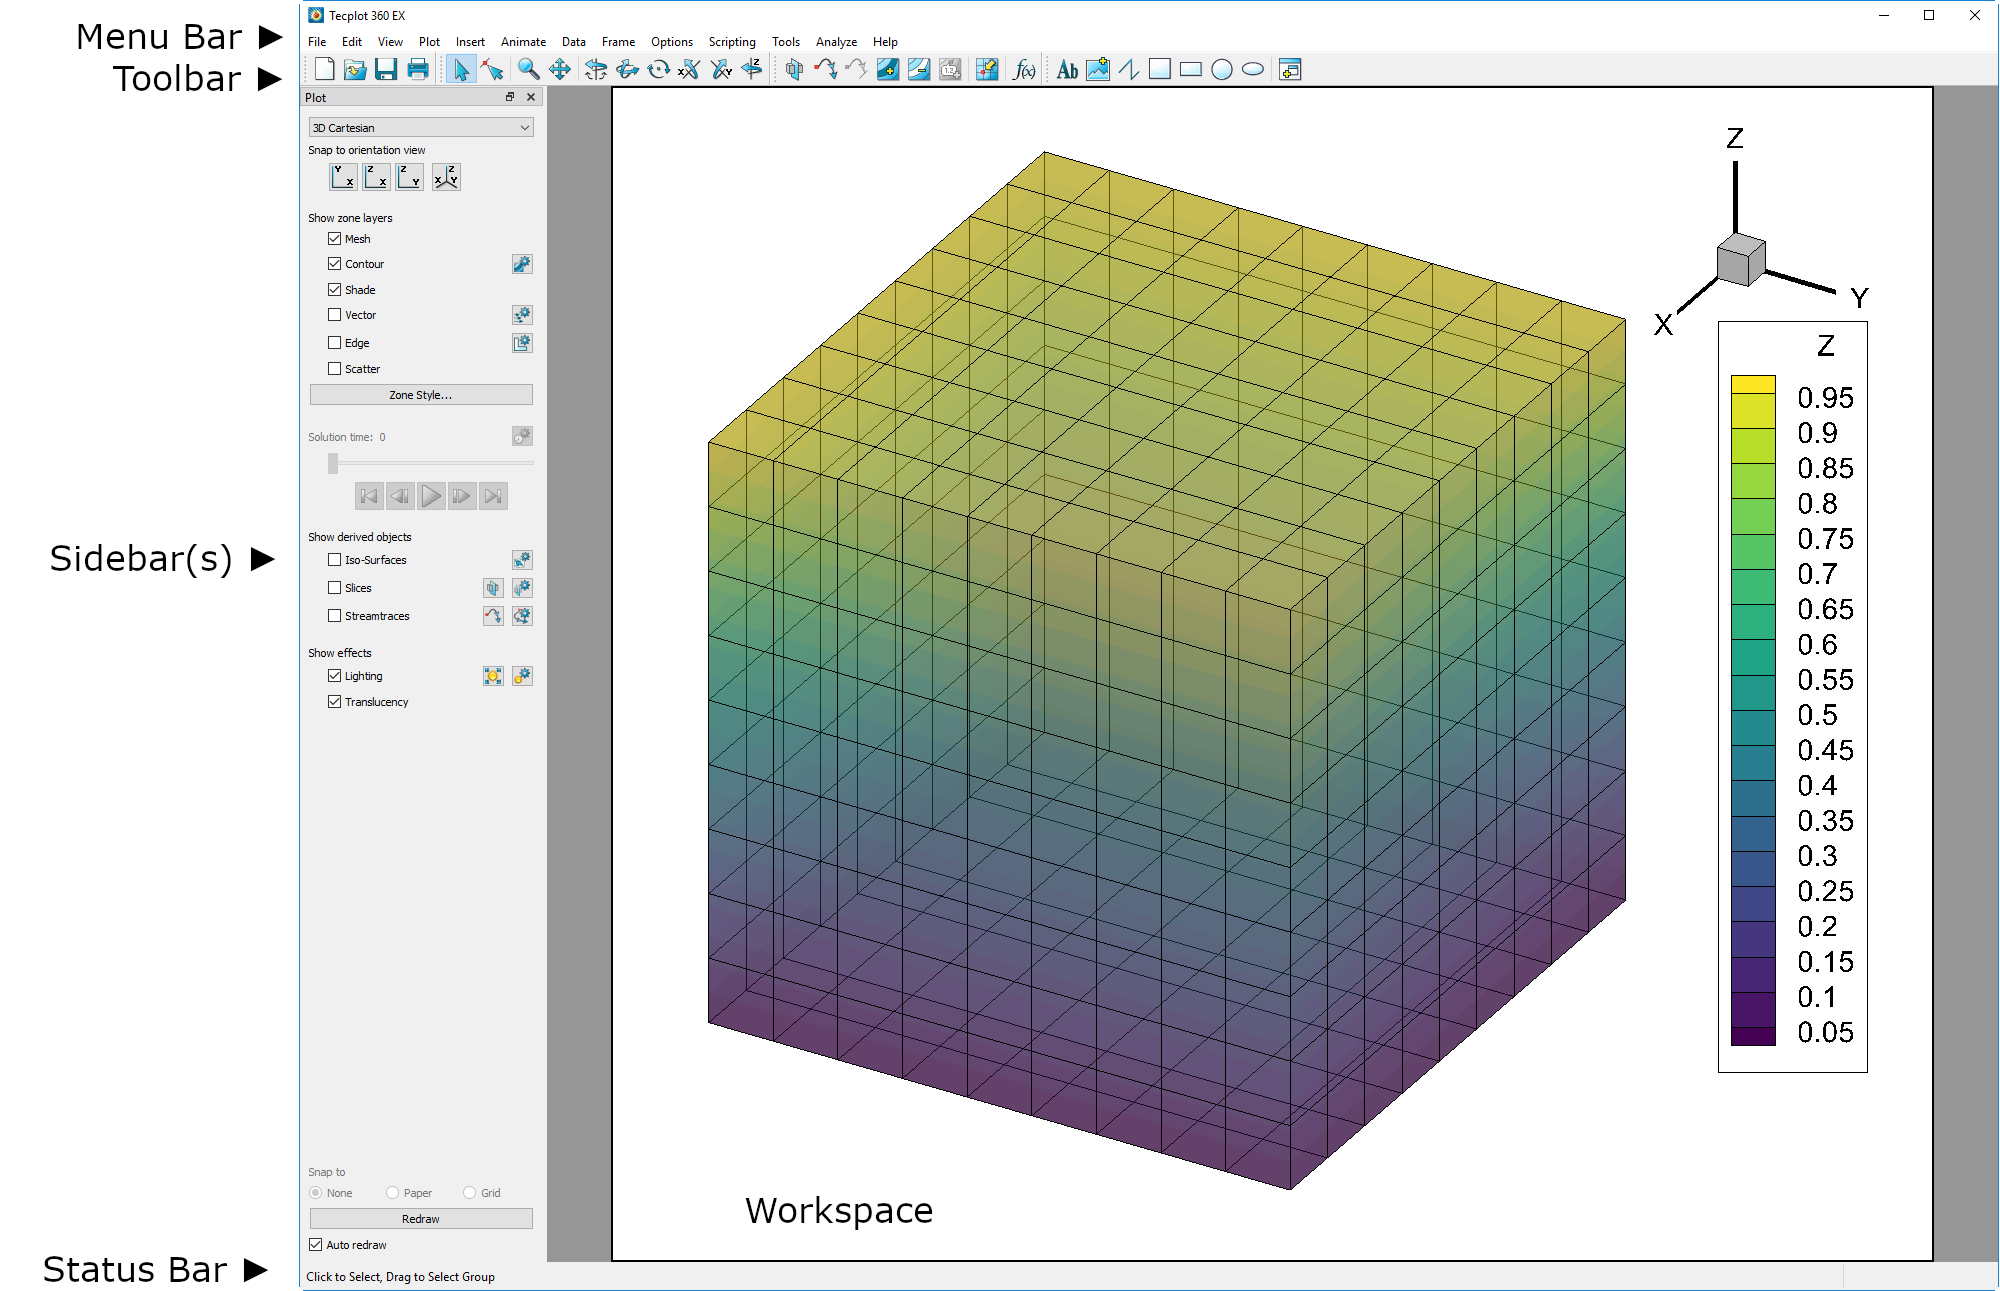
Task: Enable the Scatter zone layer
Action: coord(335,369)
